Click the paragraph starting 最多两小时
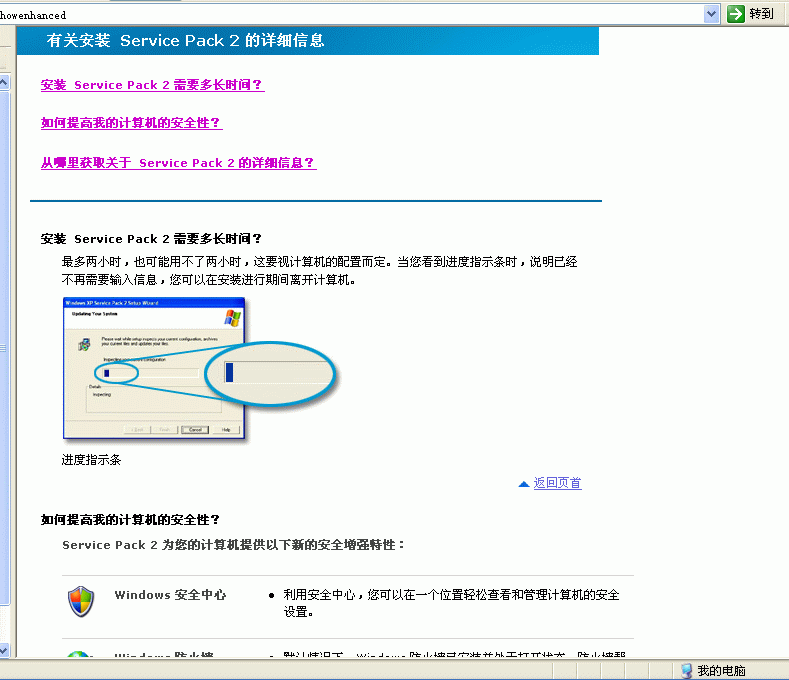This screenshot has width=789, height=680. coord(320,270)
